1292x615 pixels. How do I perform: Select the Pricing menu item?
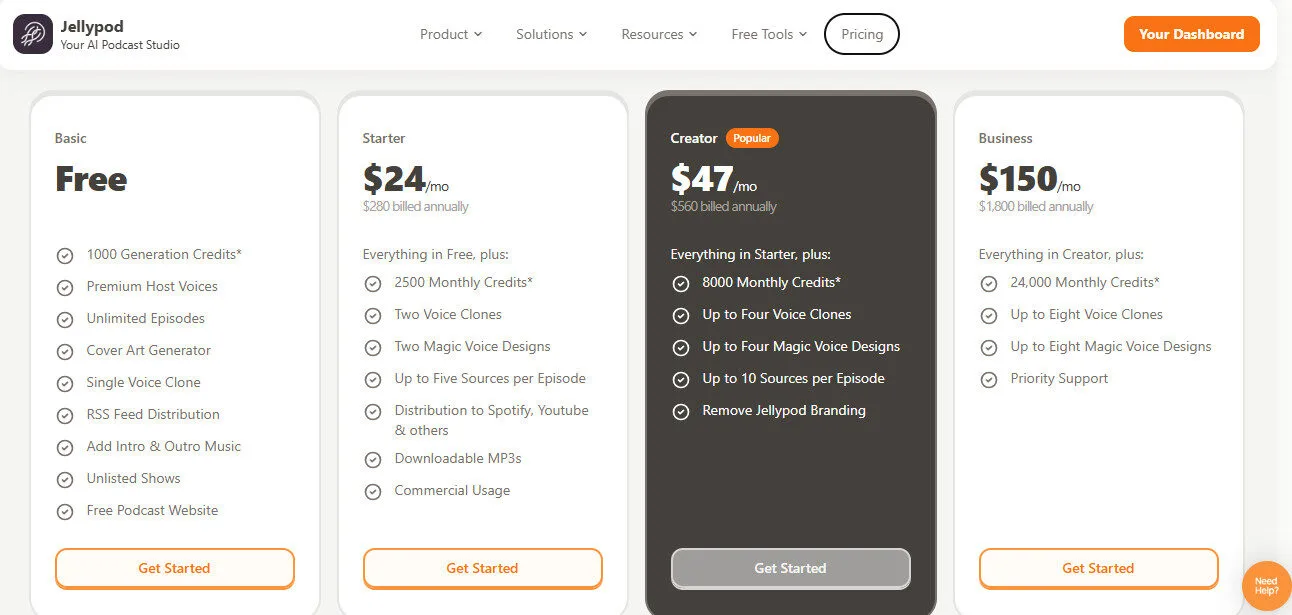861,33
